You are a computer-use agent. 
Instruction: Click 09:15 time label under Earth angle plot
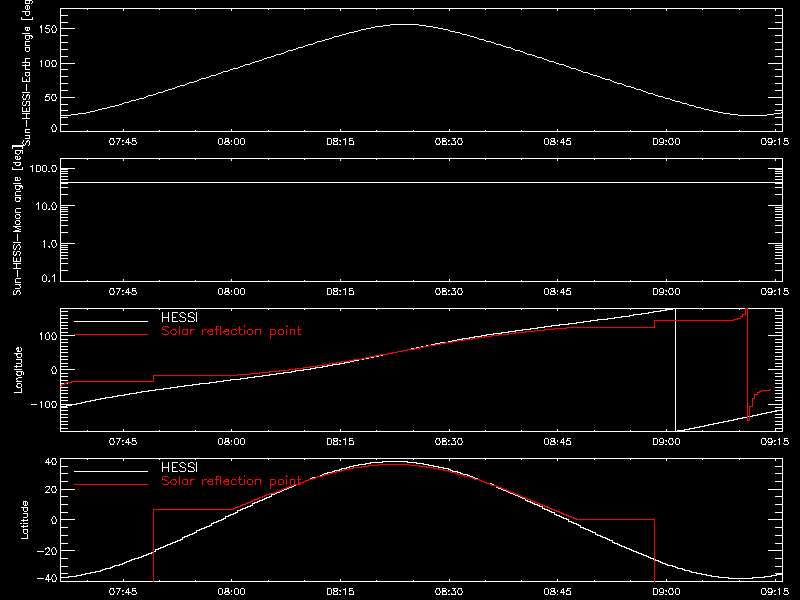point(774,142)
